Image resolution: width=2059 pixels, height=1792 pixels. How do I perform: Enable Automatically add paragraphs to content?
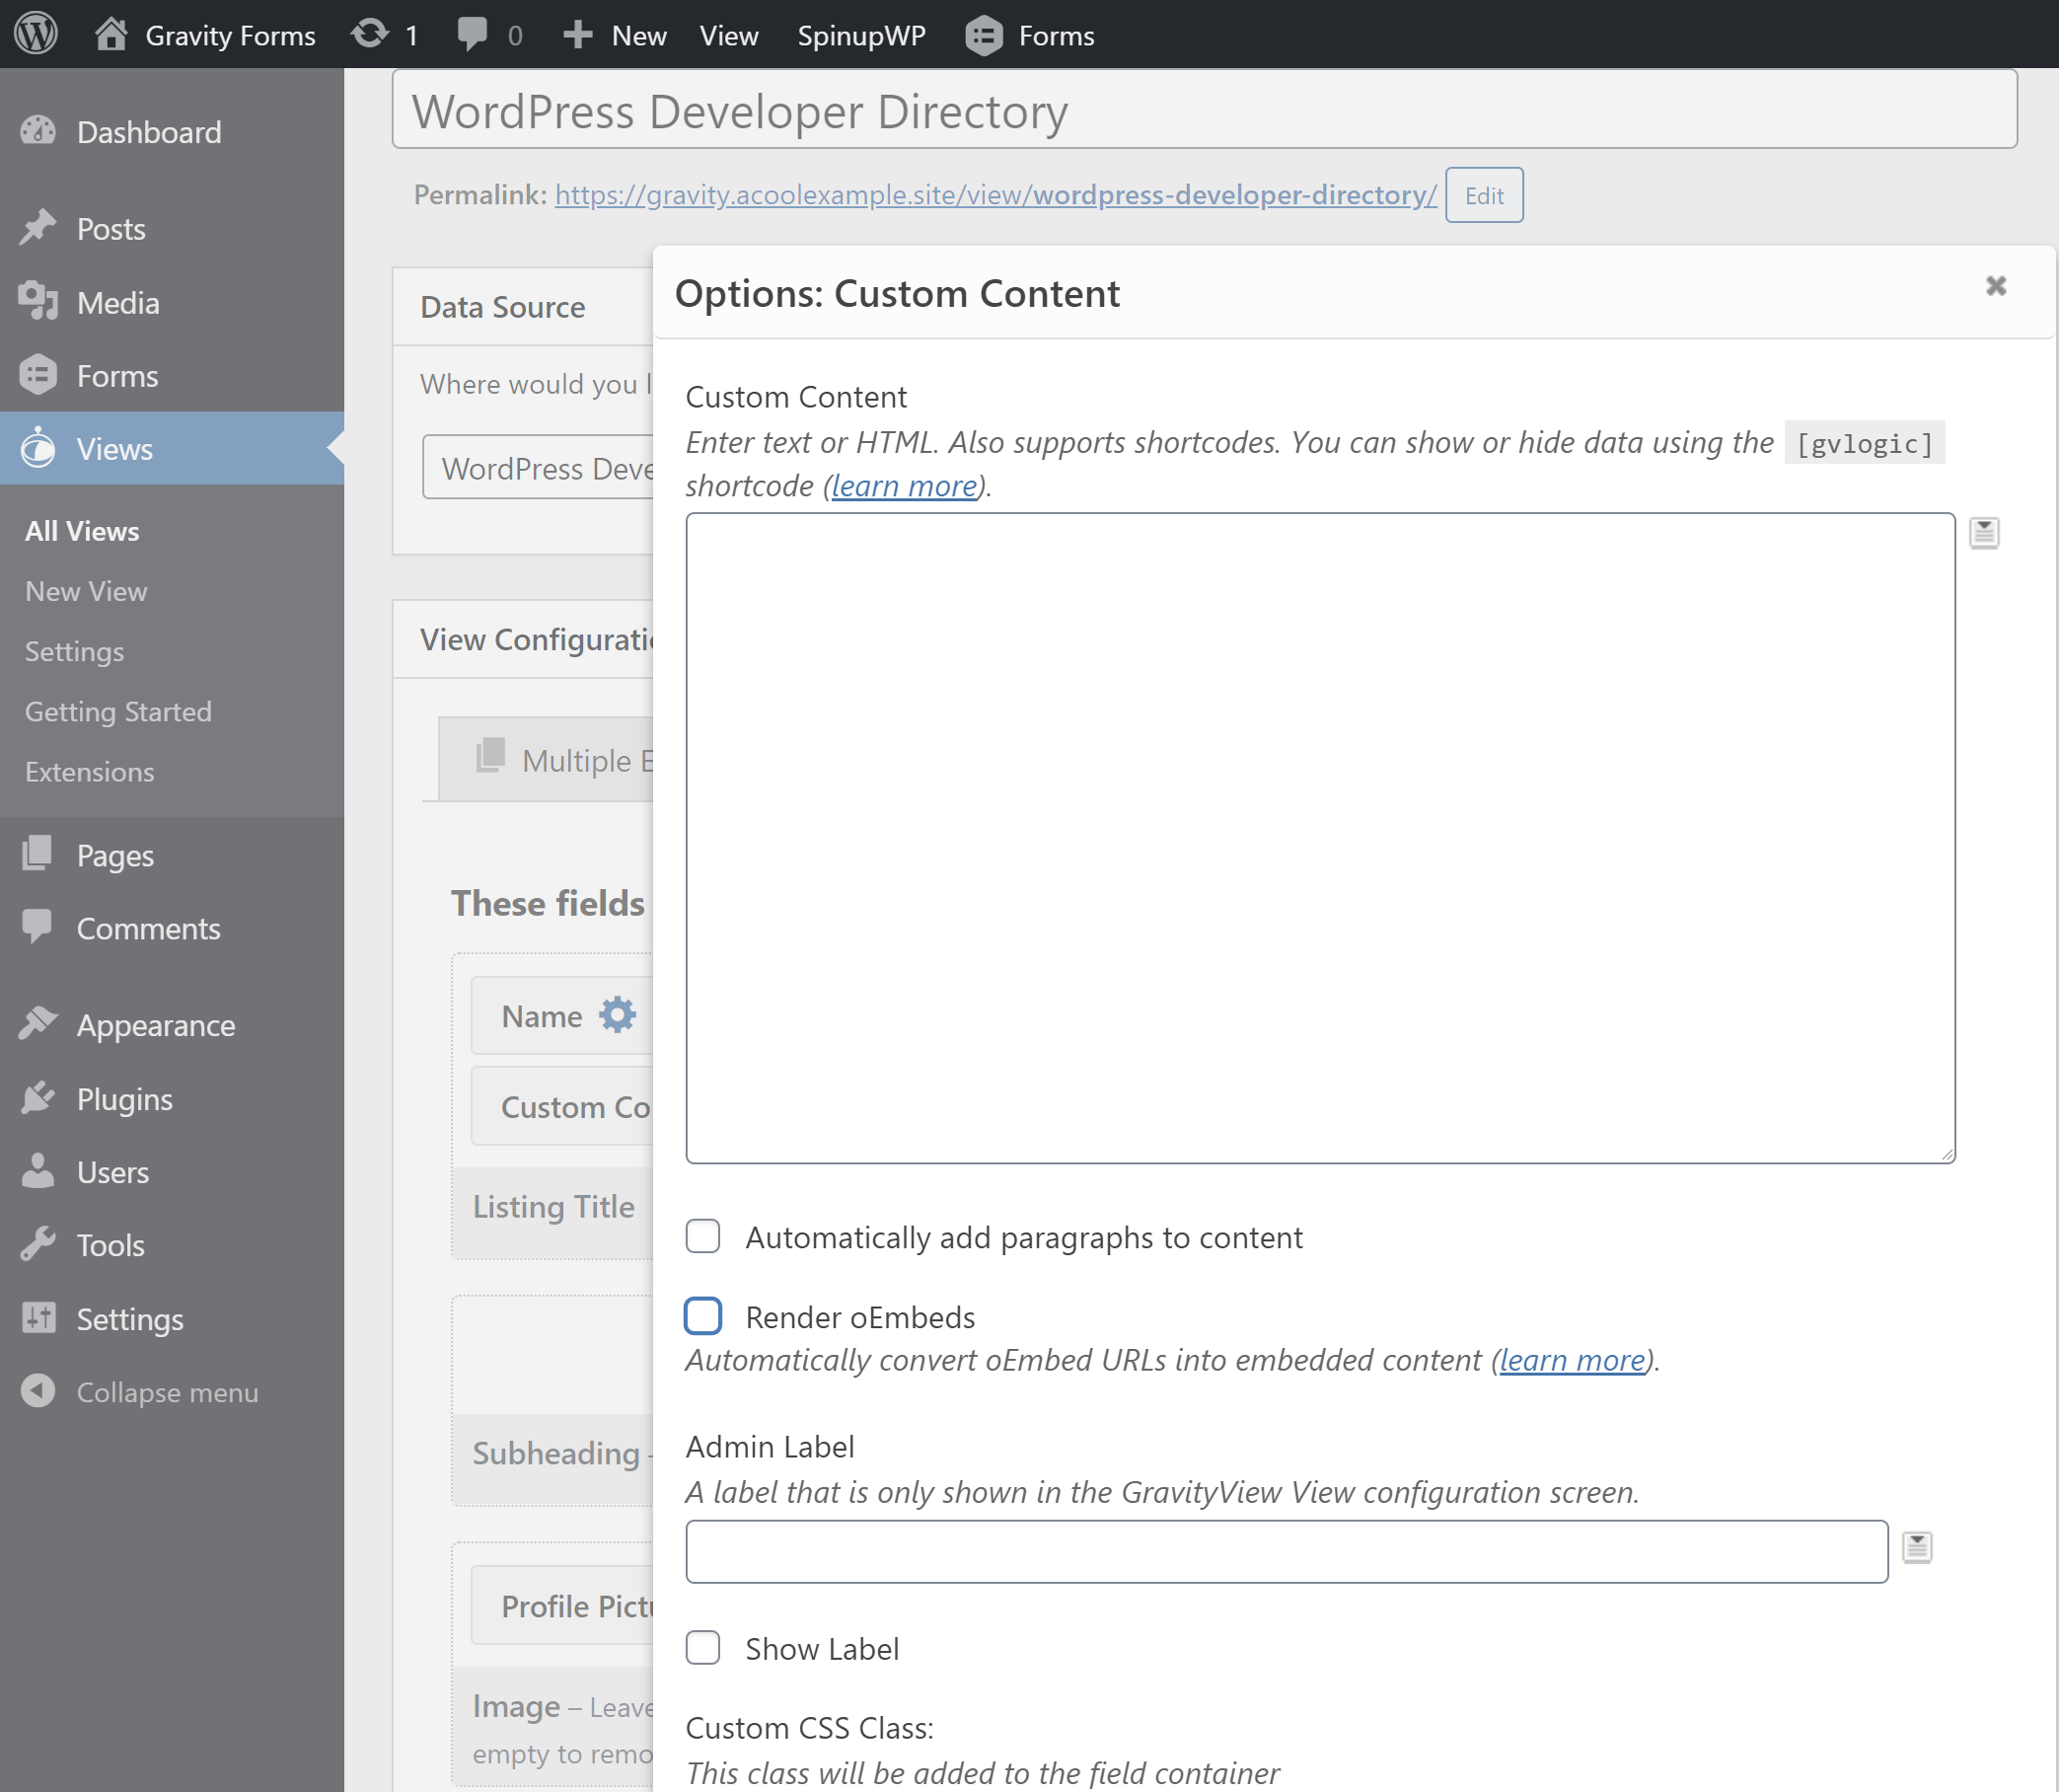click(703, 1236)
